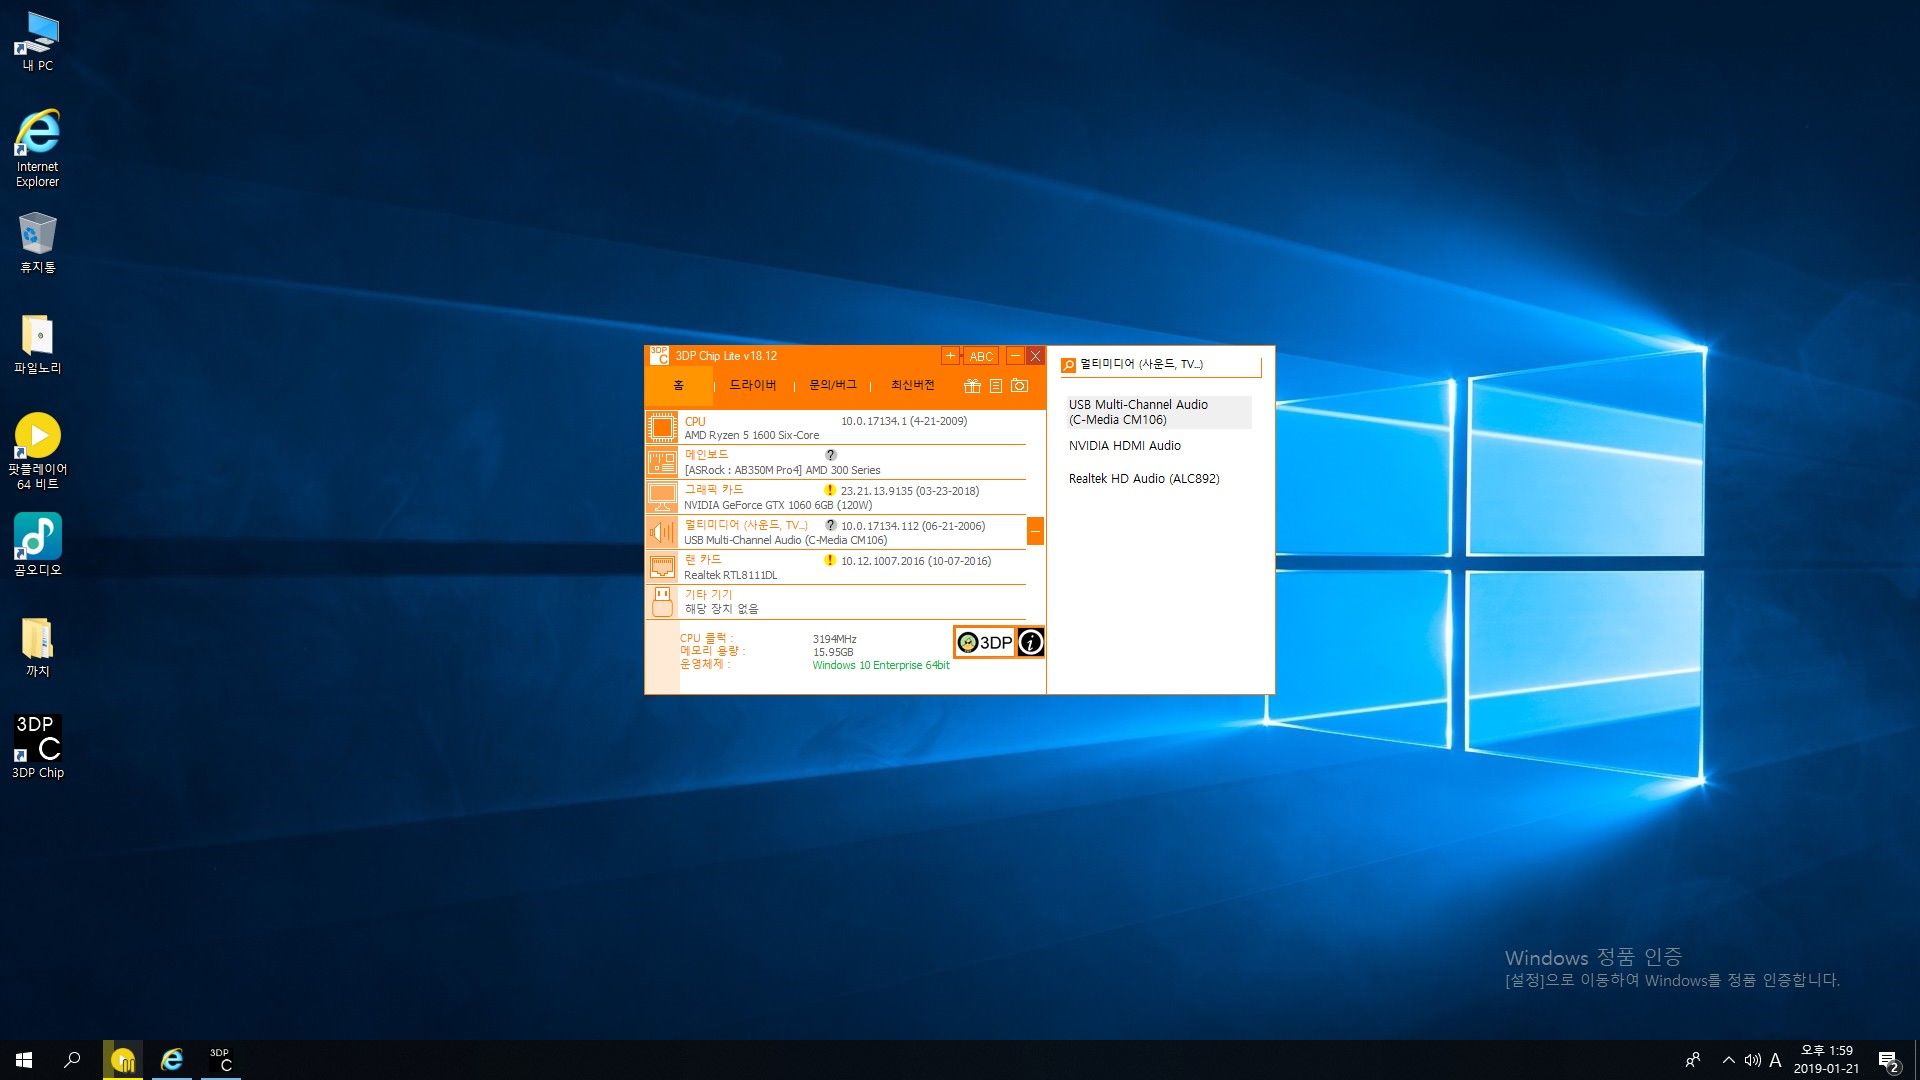
Task: Open the document list icon in 3DP Chip toolbar
Action: click(x=996, y=386)
